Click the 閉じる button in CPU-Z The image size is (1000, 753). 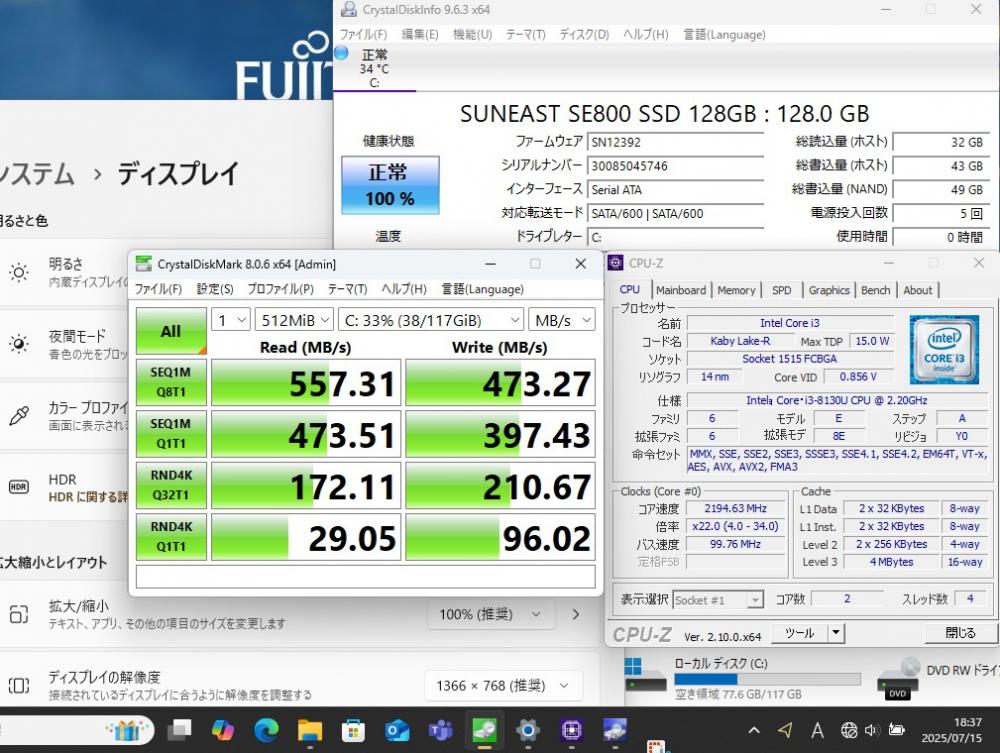tap(960, 633)
